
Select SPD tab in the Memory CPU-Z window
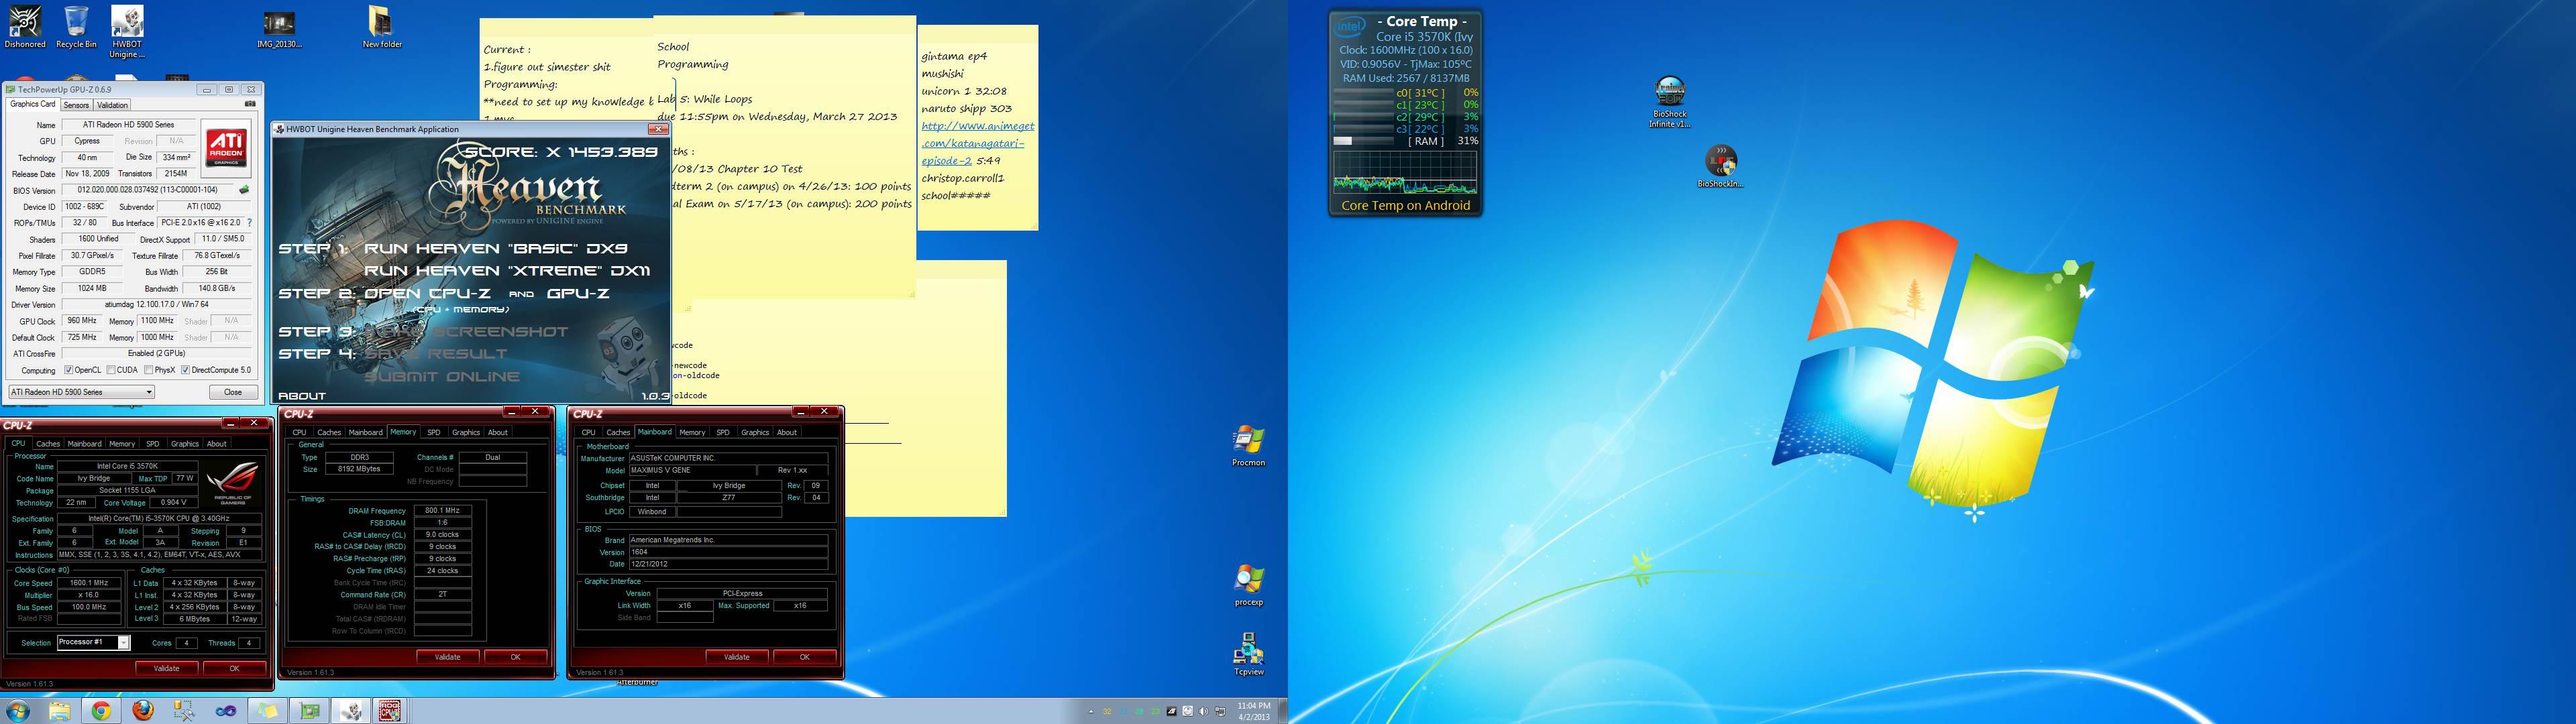click(433, 433)
